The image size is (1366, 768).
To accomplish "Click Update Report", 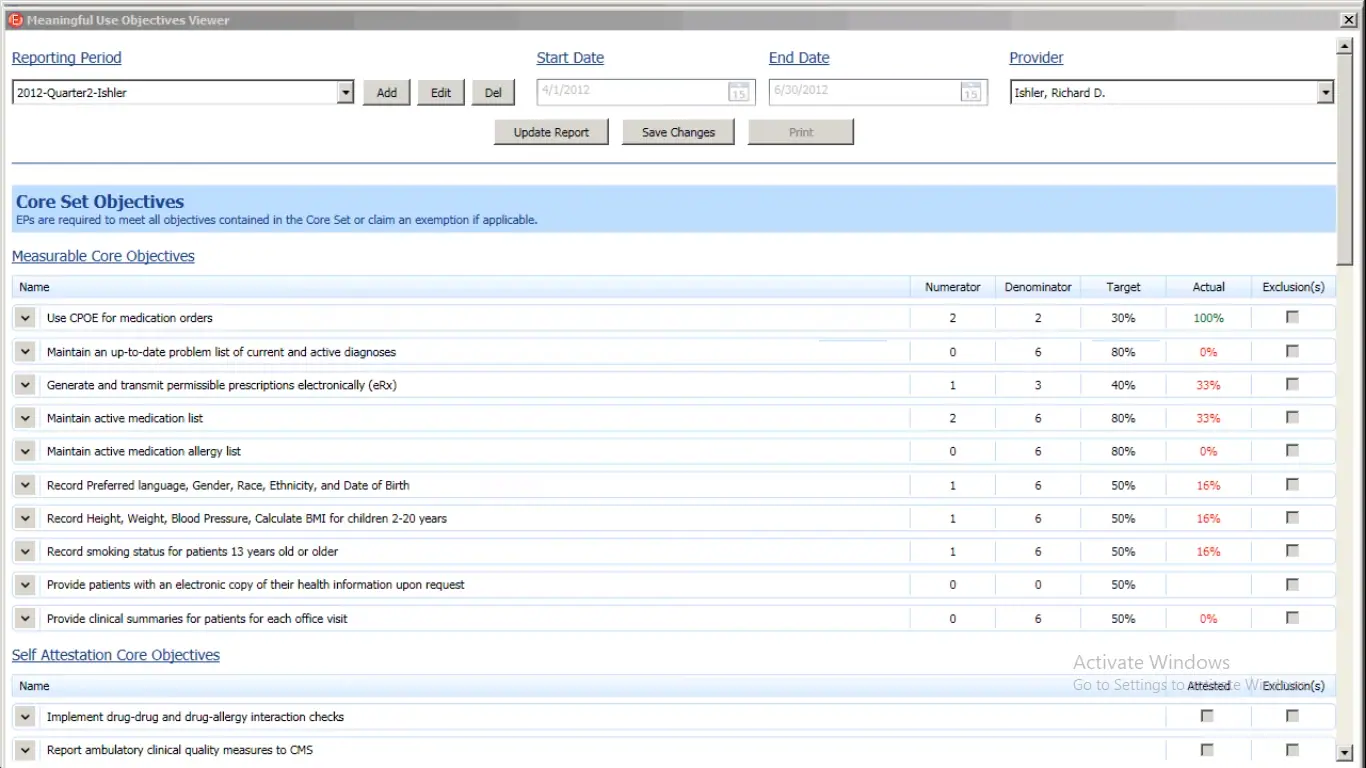I will coord(551,131).
